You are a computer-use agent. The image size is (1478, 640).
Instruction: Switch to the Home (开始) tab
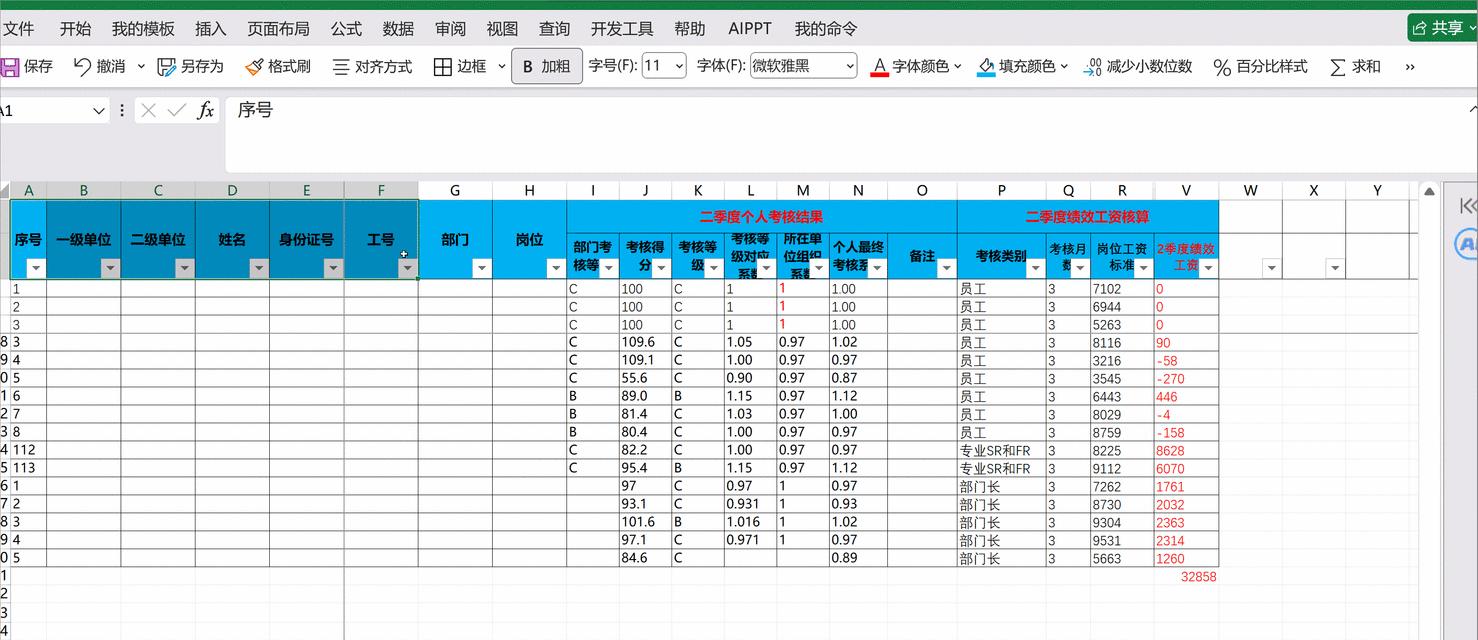(75, 29)
